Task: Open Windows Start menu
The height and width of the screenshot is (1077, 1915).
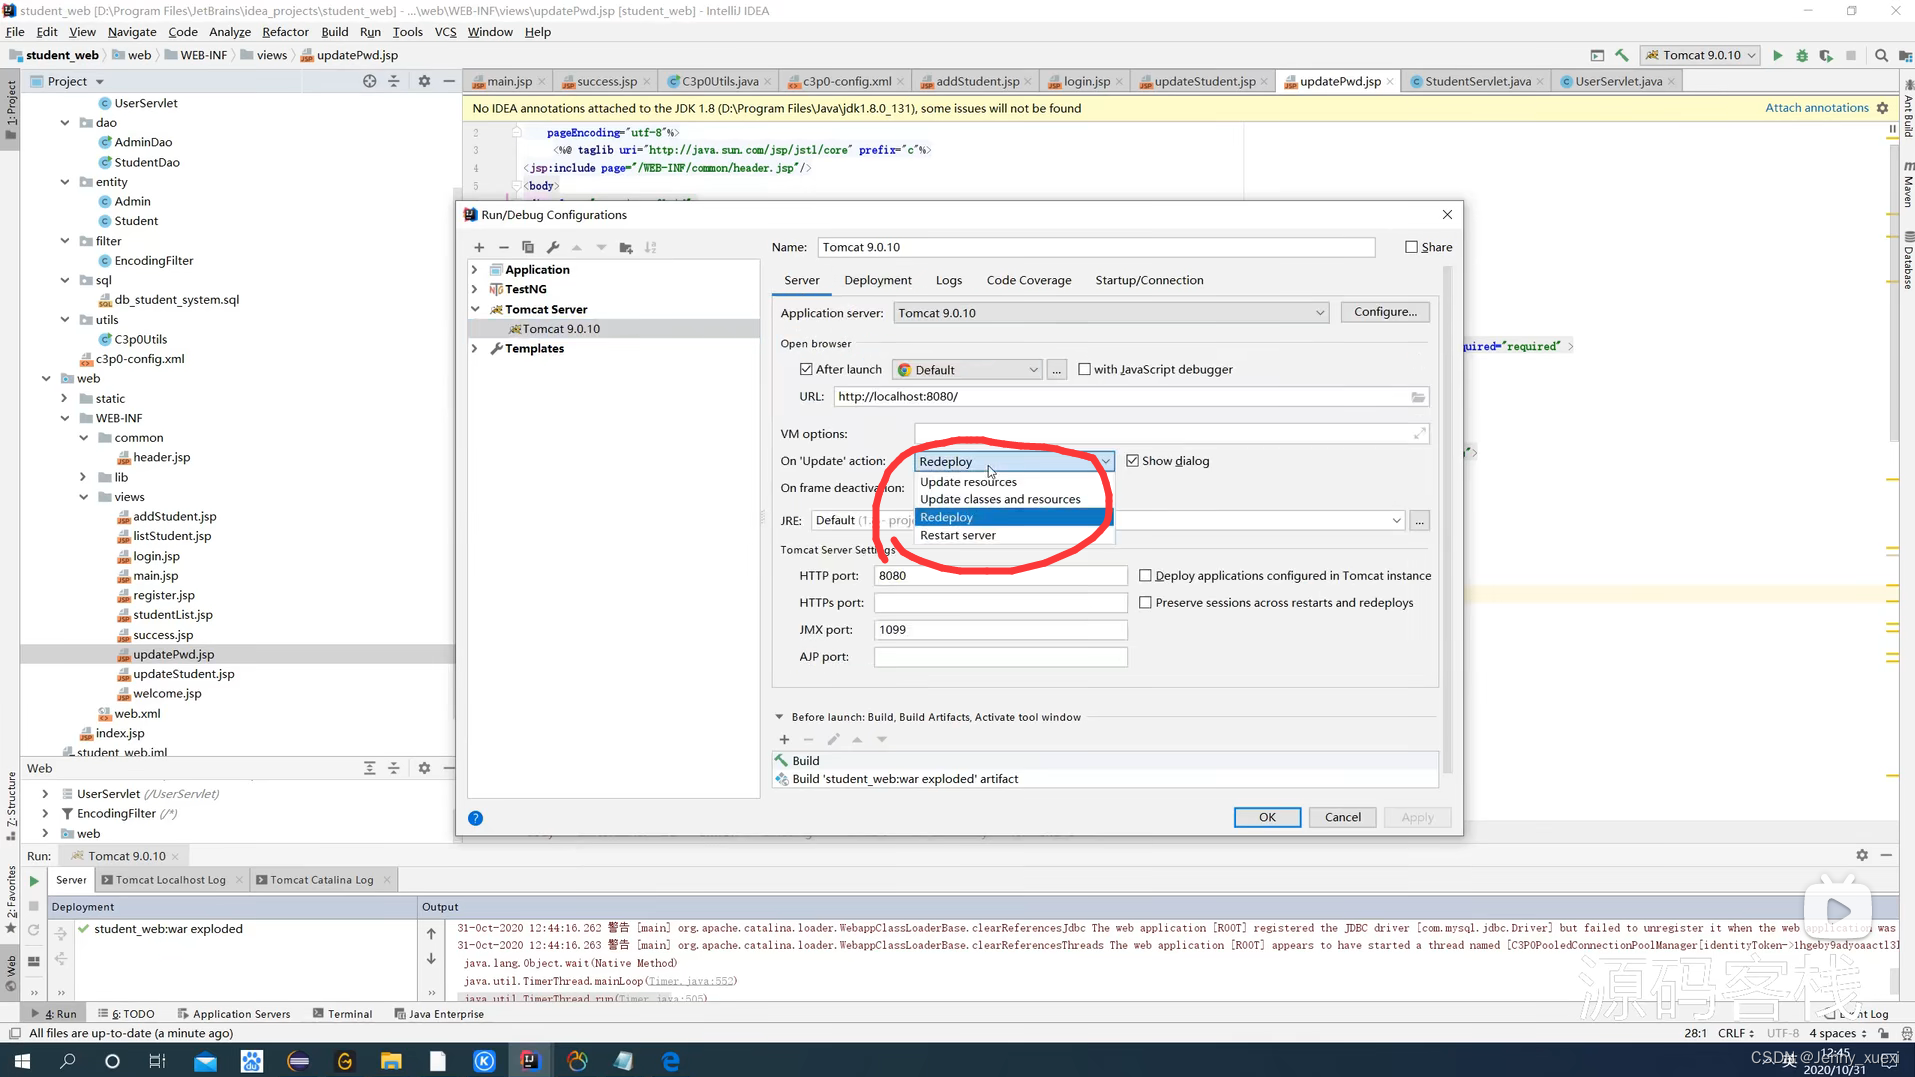Action: point(22,1061)
